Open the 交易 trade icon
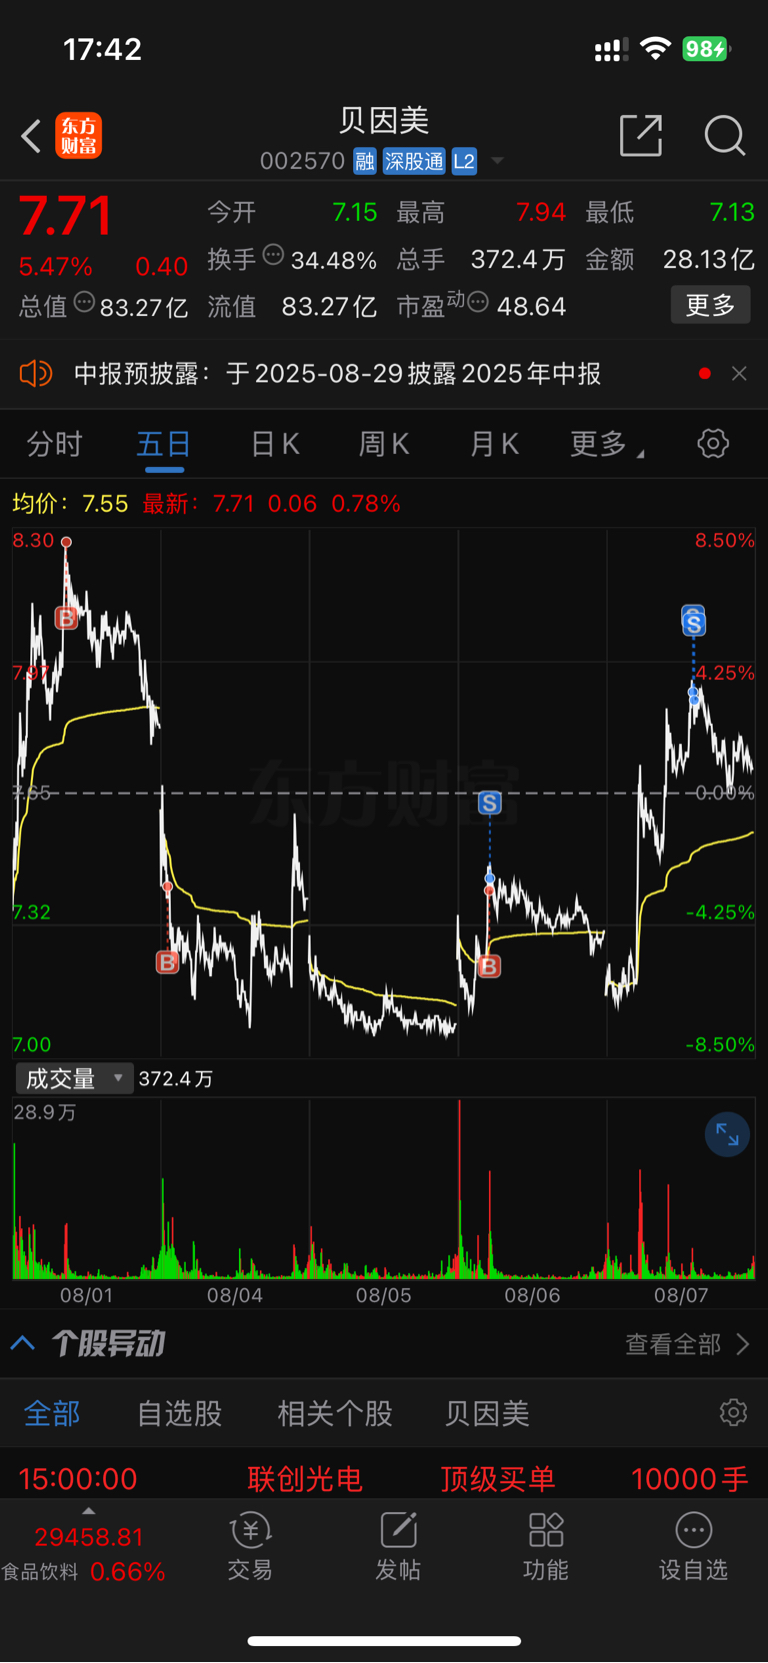This screenshot has width=768, height=1663. click(250, 1546)
